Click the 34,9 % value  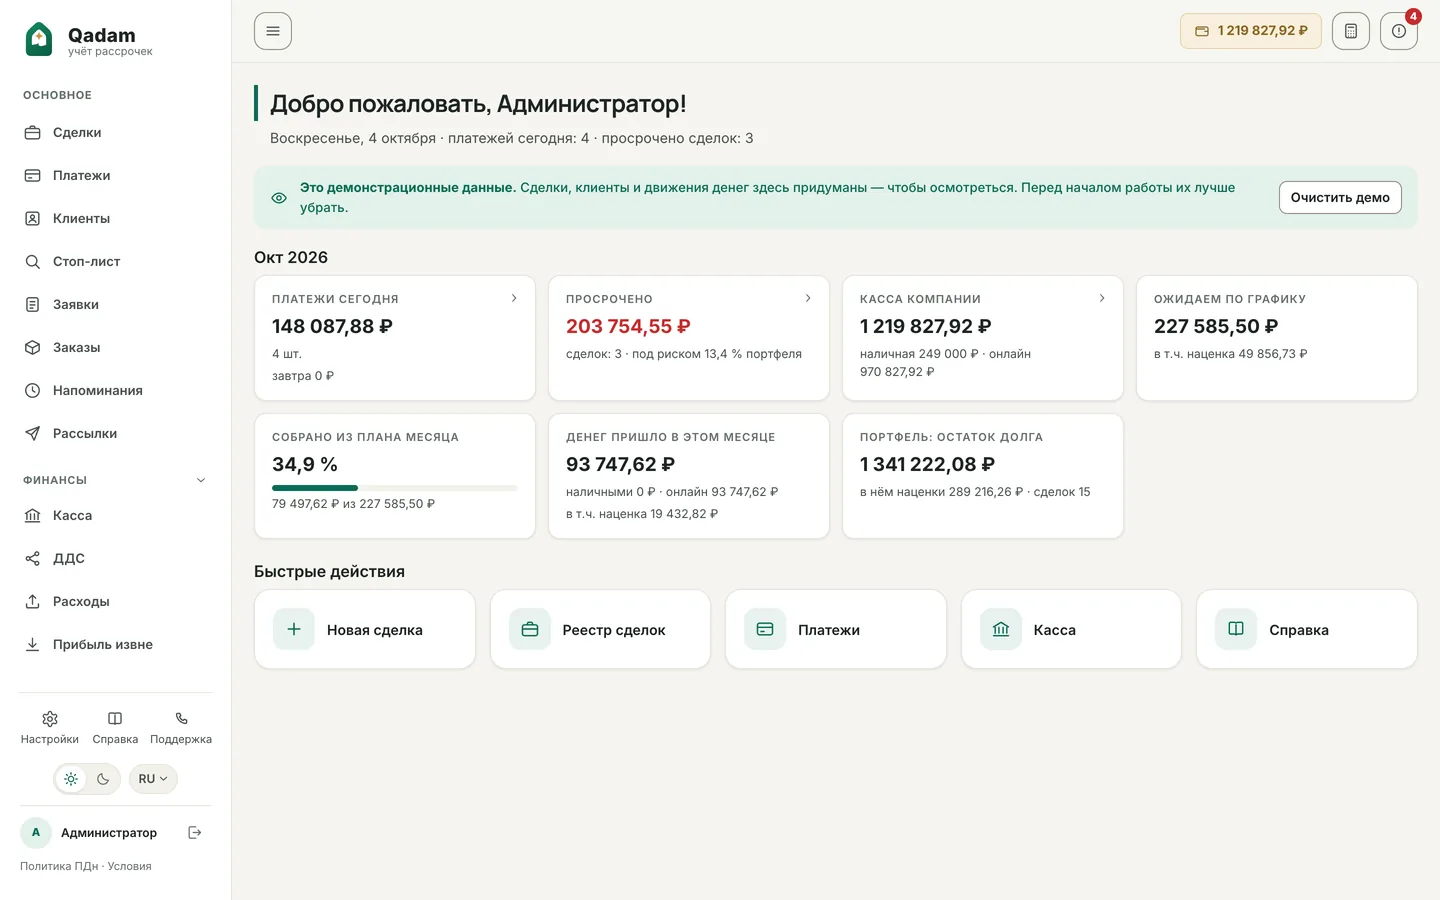pos(305,465)
